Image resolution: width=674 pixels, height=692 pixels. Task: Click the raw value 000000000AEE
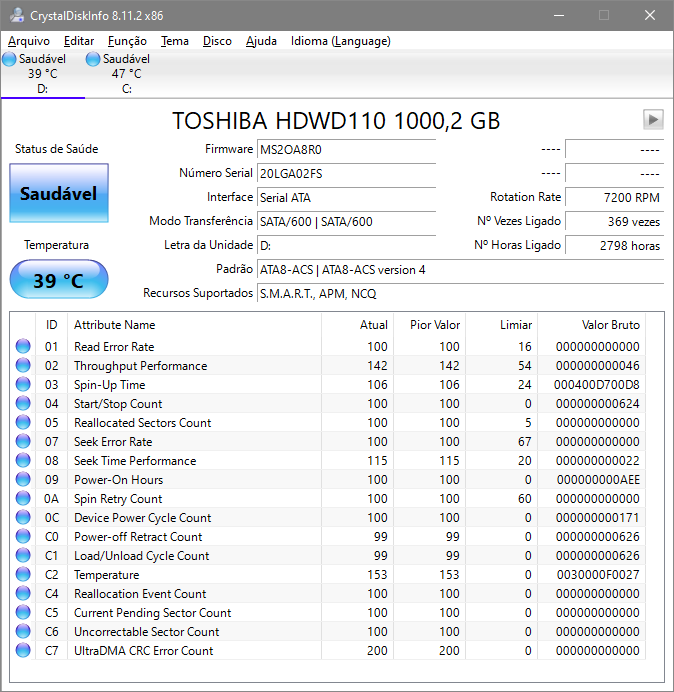598,480
